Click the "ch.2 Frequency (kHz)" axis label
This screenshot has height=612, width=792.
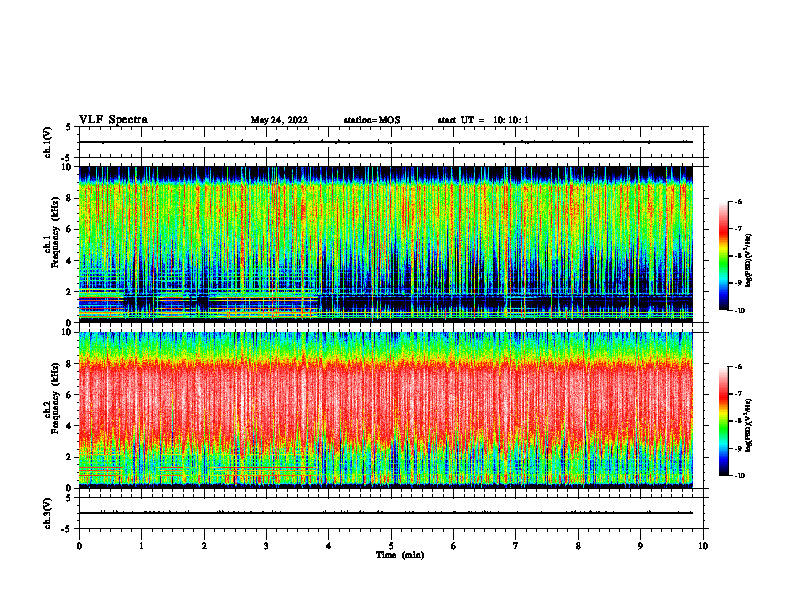pos(51,398)
